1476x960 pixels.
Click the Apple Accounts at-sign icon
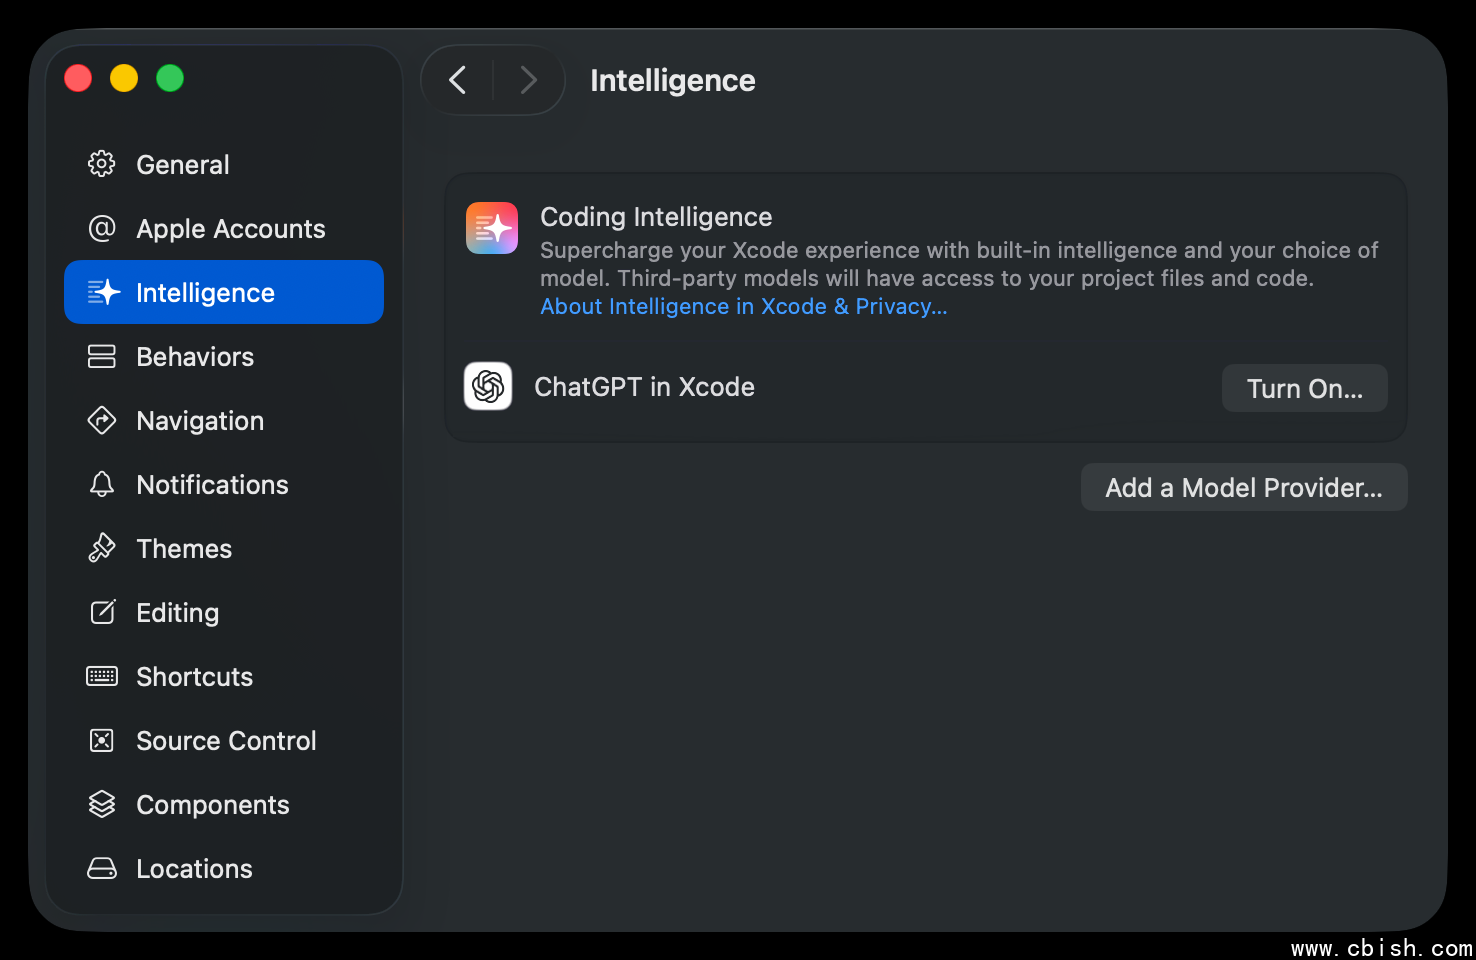tap(102, 228)
